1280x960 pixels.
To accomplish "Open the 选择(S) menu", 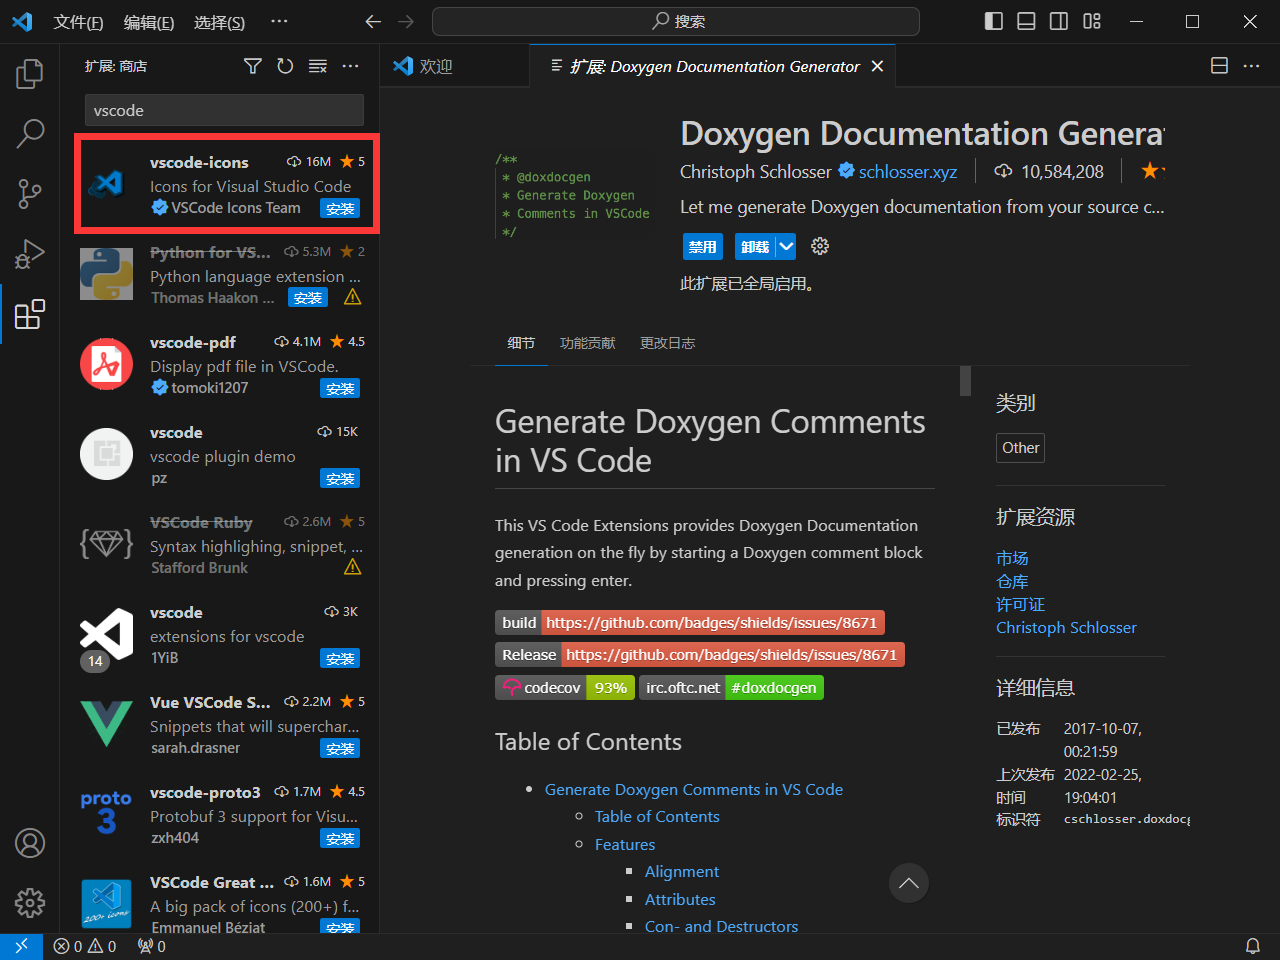I will (219, 22).
